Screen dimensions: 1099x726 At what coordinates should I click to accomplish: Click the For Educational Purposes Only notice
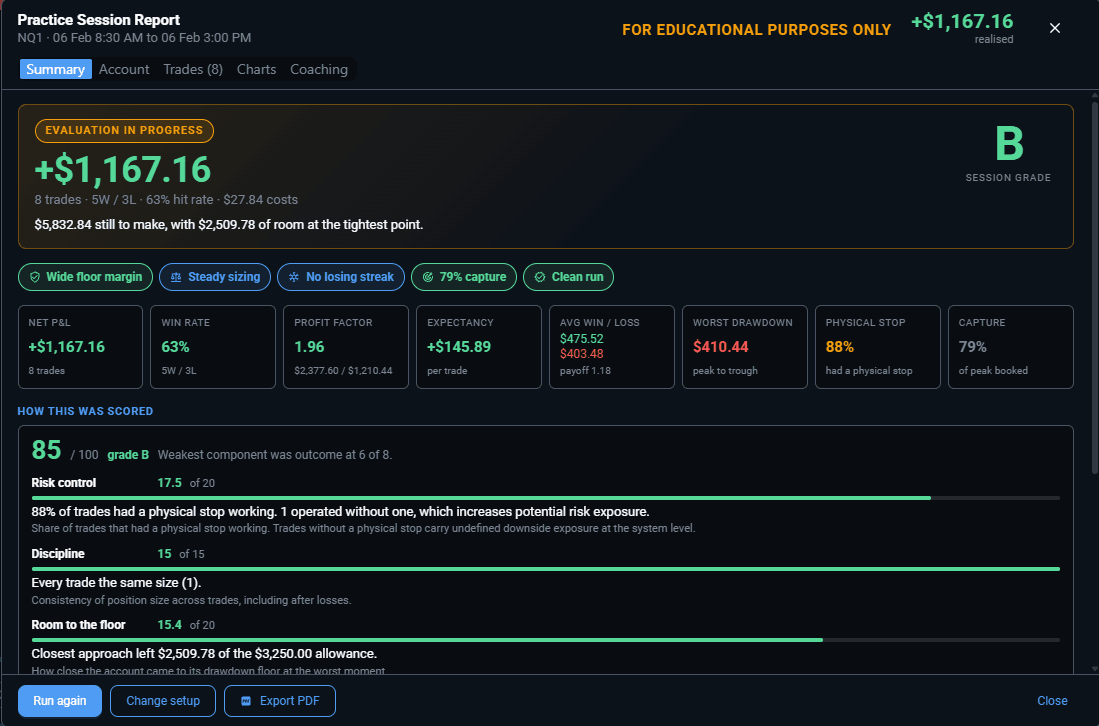[x=757, y=29]
